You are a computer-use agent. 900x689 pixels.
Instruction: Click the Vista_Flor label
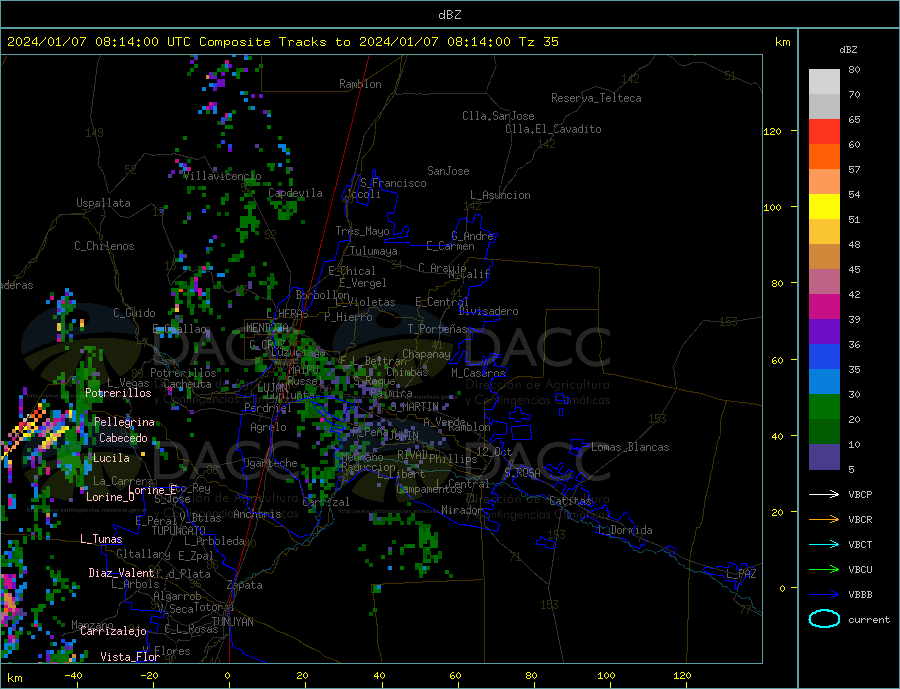tap(130, 657)
